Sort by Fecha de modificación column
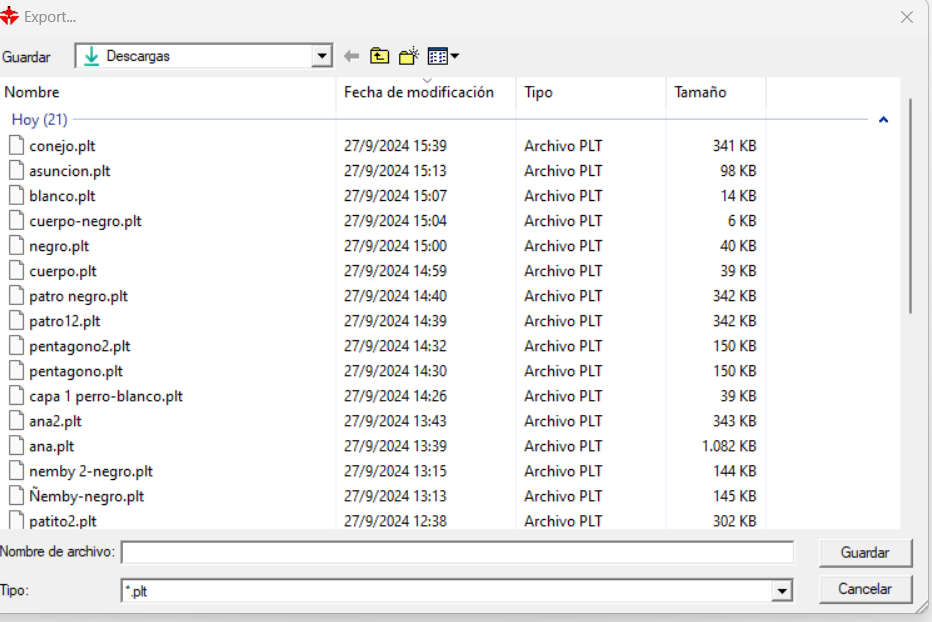 click(x=418, y=92)
